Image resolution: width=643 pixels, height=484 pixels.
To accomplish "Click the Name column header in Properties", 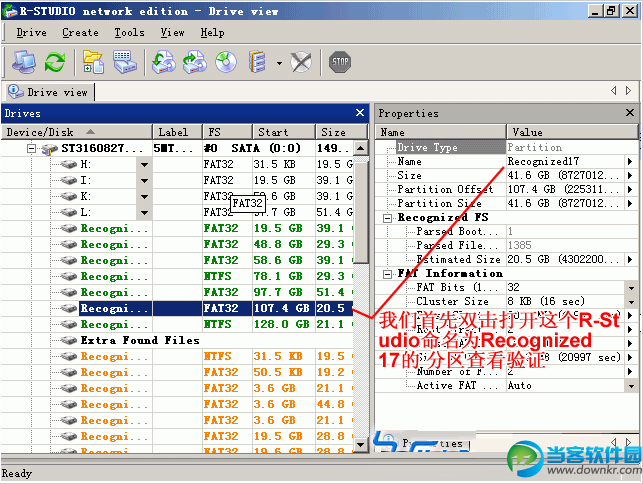I will coord(441,132).
